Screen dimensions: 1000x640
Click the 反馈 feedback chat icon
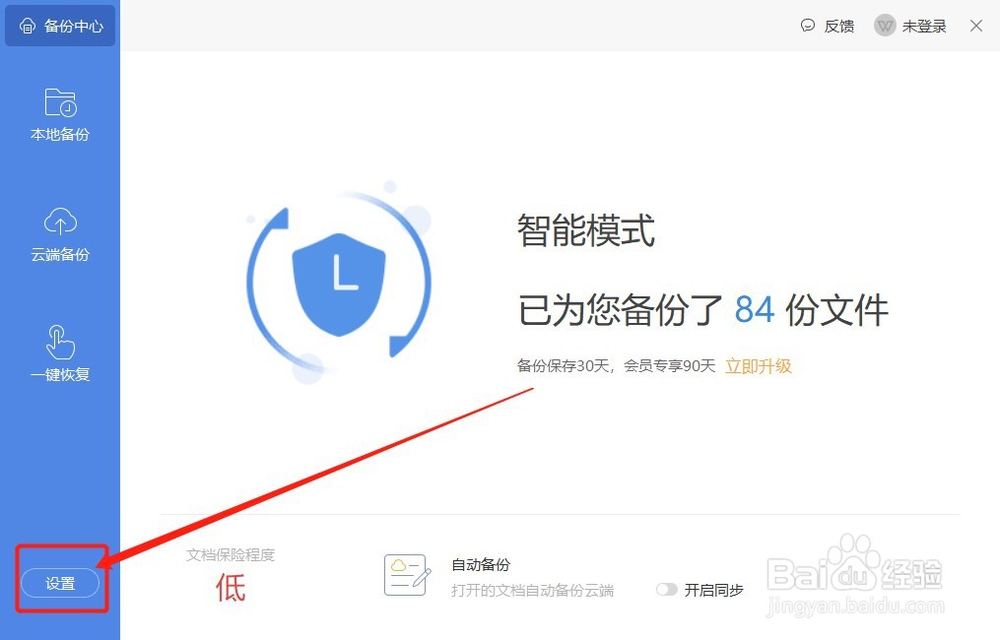[808, 25]
